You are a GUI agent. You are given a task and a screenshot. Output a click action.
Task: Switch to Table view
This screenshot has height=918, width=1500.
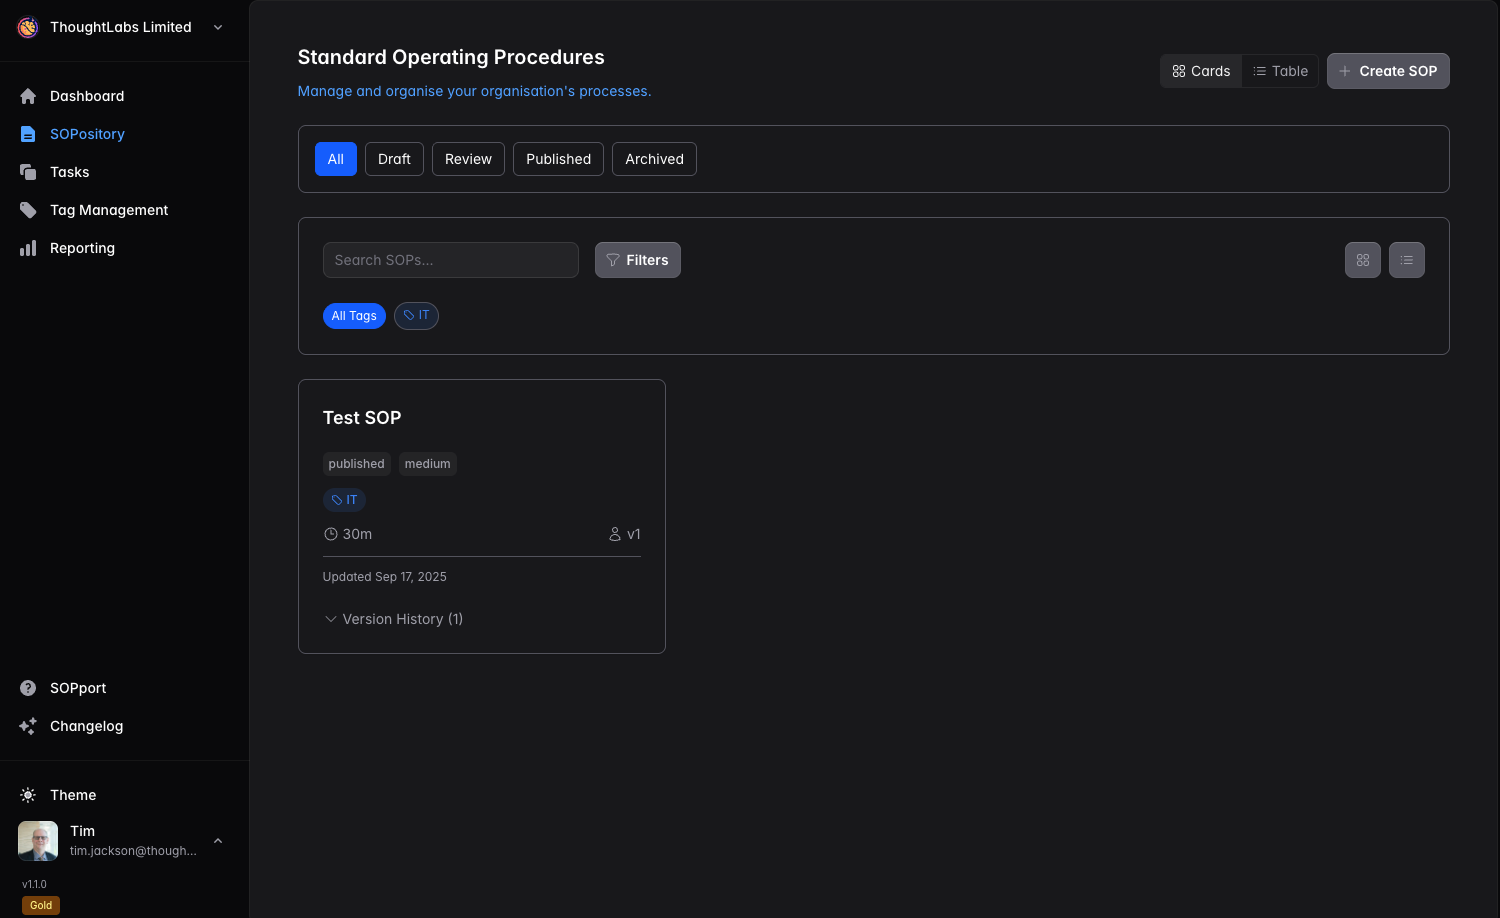pyautogui.click(x=1280, y=71)
